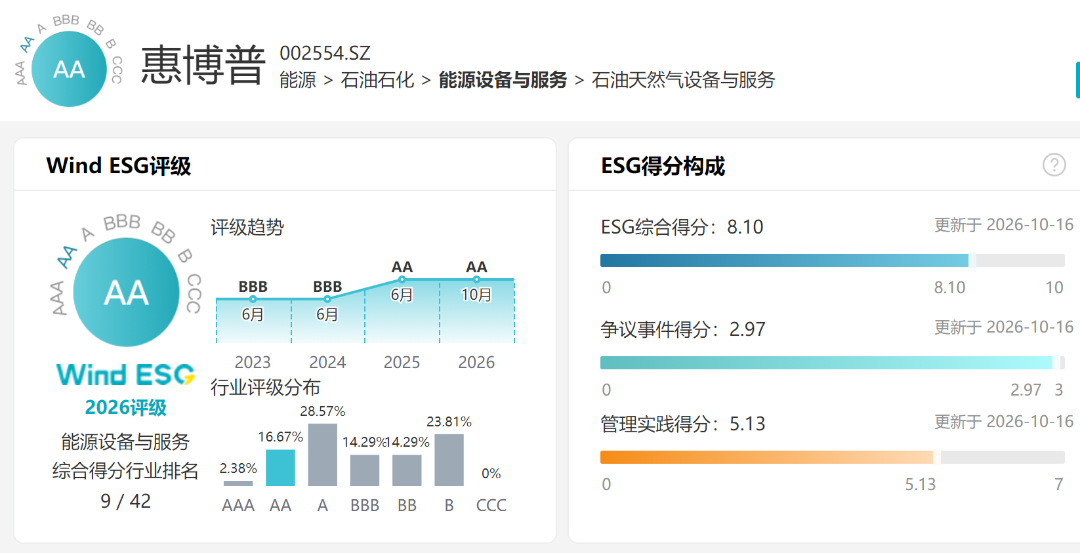Image resolution: width=1080 pixels, height=553 pixels.
Task: Click the AA rating badge beside 惠博普
Action: (x=69, y=69)
